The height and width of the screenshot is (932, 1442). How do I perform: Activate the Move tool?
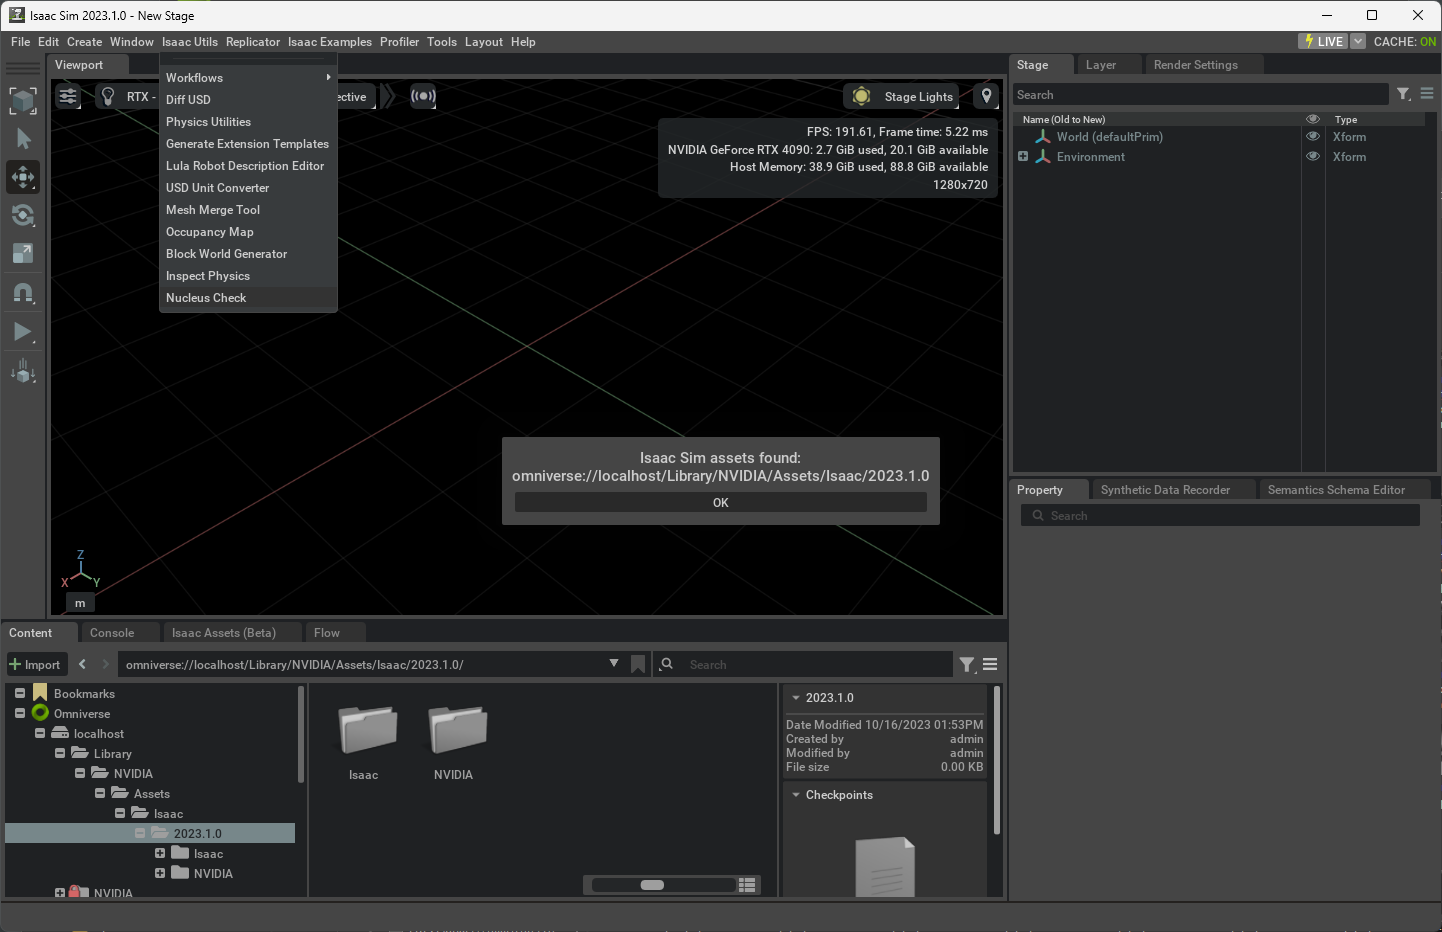(23, 177)
